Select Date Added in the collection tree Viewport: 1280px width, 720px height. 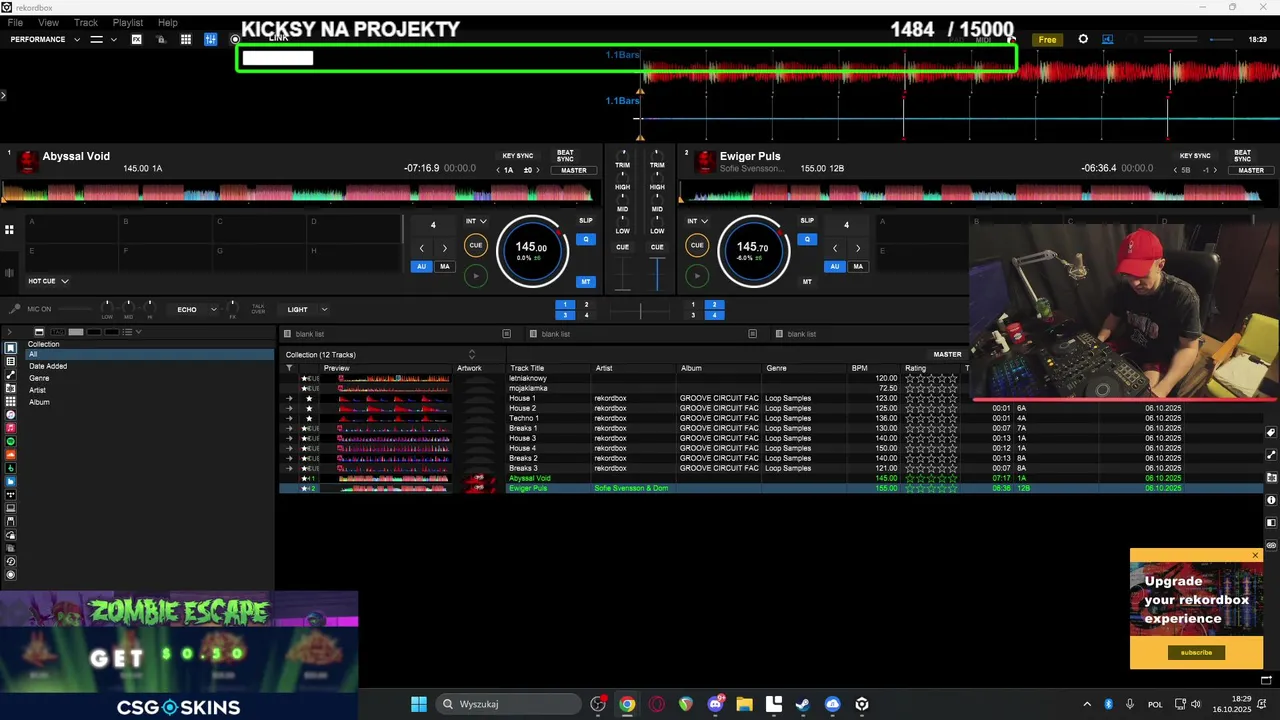click(48, 366)
